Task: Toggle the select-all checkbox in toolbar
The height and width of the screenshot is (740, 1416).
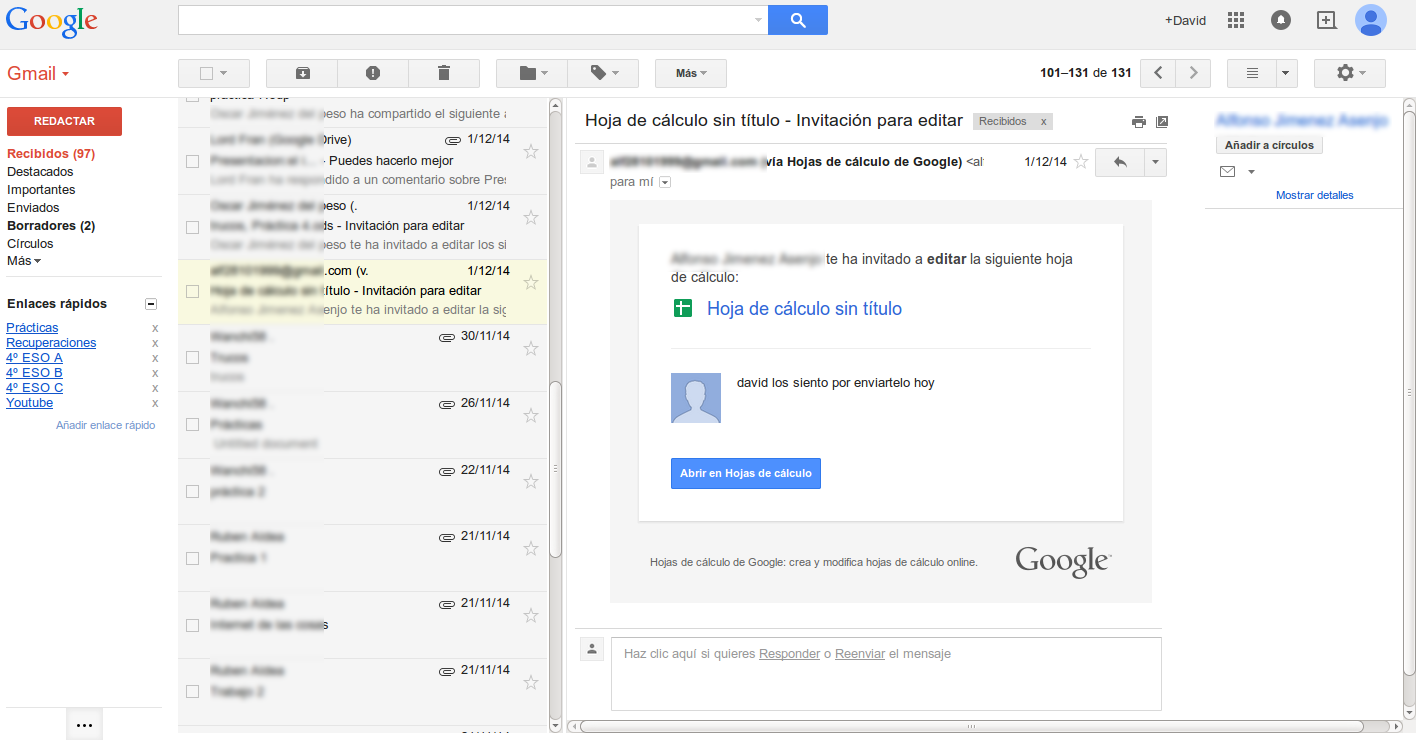Action: tap(206, 73)
